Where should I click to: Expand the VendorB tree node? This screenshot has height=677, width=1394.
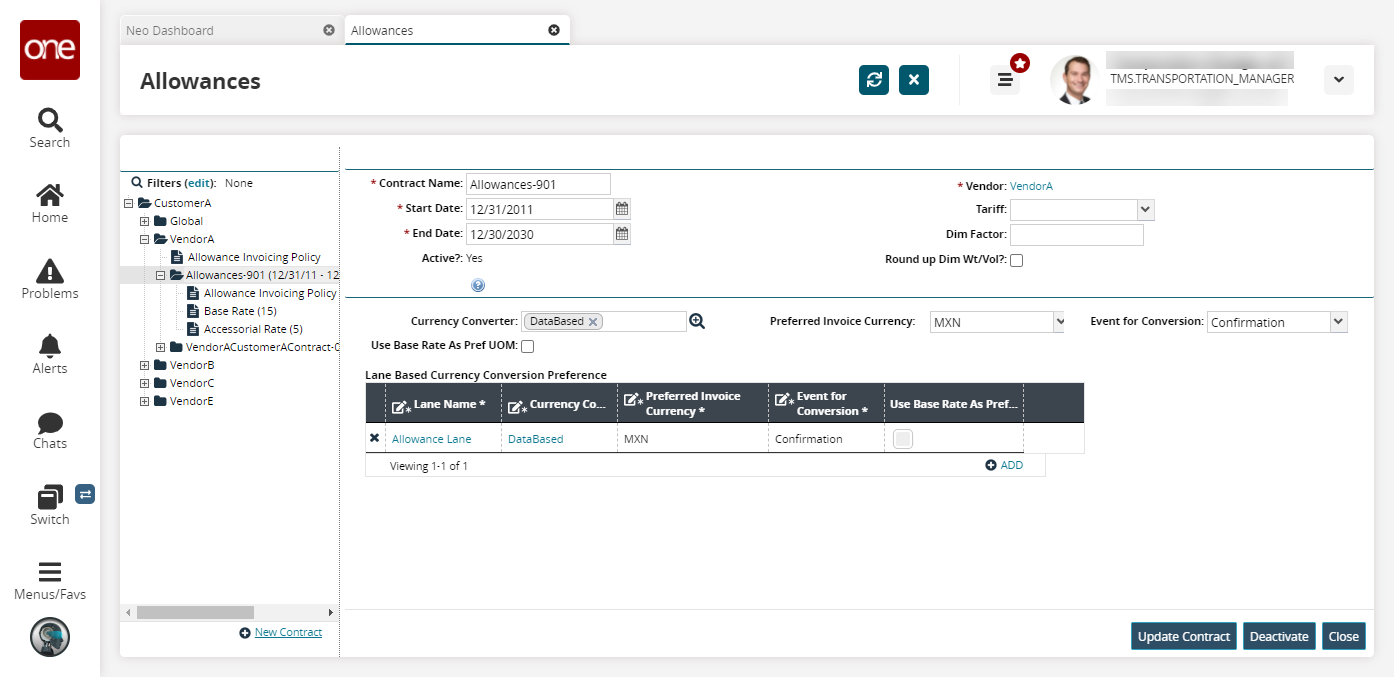click(x=144, y=365)
